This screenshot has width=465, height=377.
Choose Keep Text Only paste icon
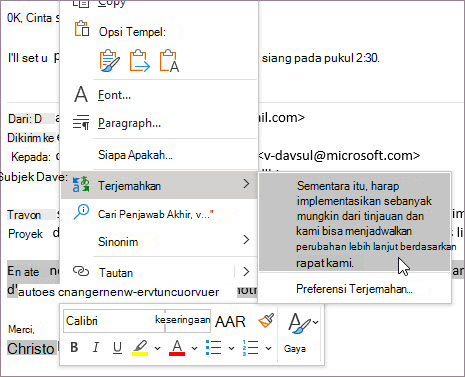pyautogui.click(x=169, y=61)
